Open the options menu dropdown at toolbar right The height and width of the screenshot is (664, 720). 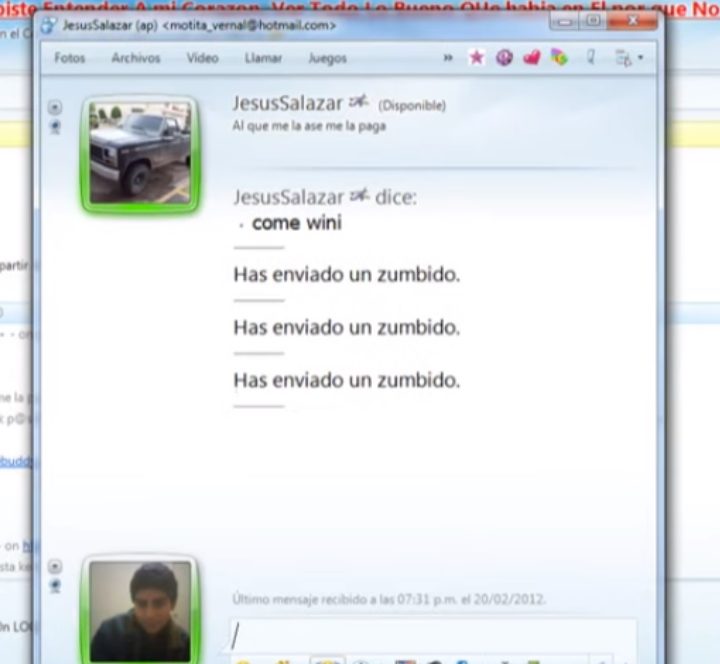630,58
